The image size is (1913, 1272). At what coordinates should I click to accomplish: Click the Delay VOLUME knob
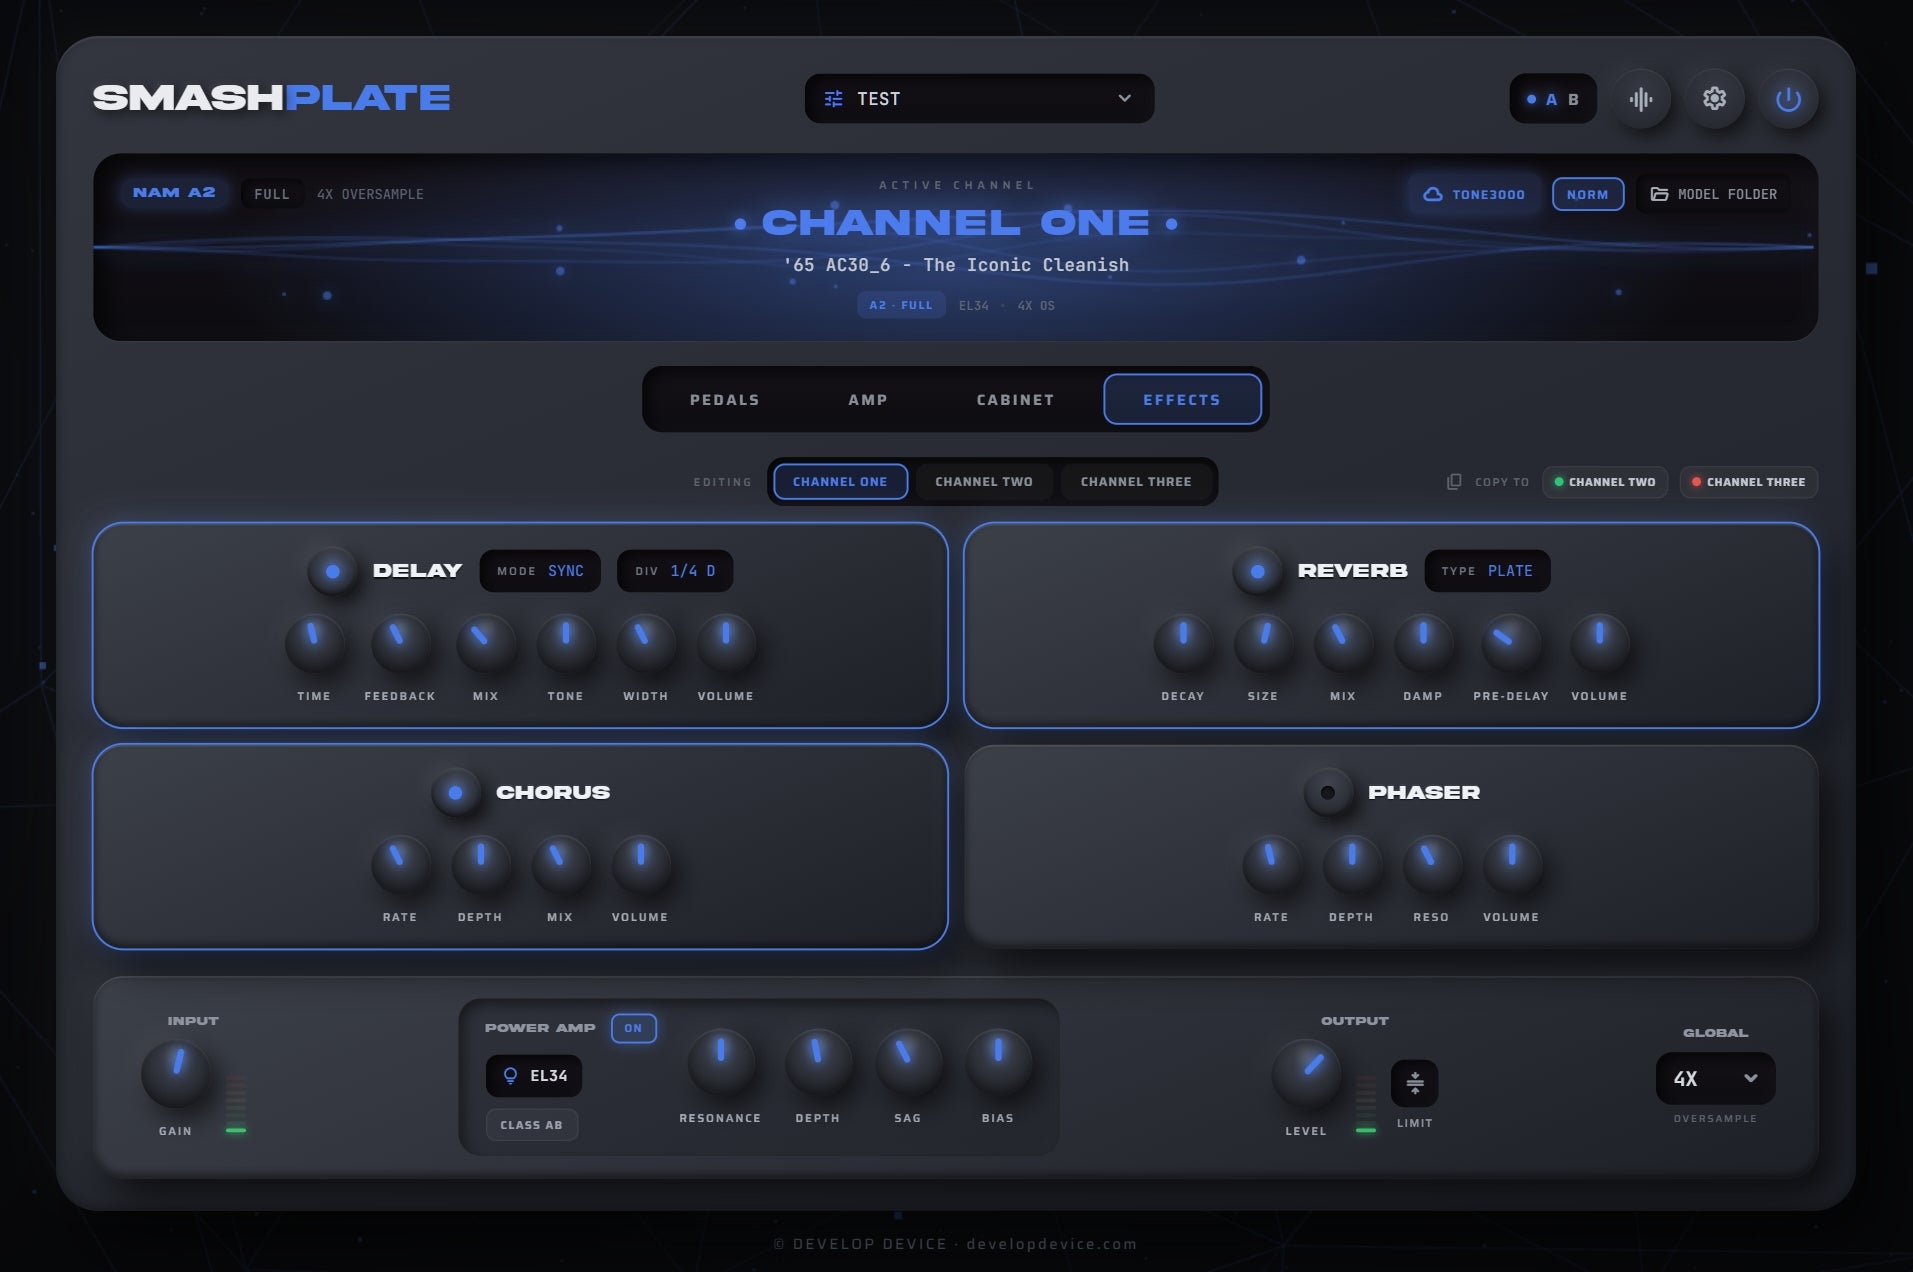[x=726, y=644]
